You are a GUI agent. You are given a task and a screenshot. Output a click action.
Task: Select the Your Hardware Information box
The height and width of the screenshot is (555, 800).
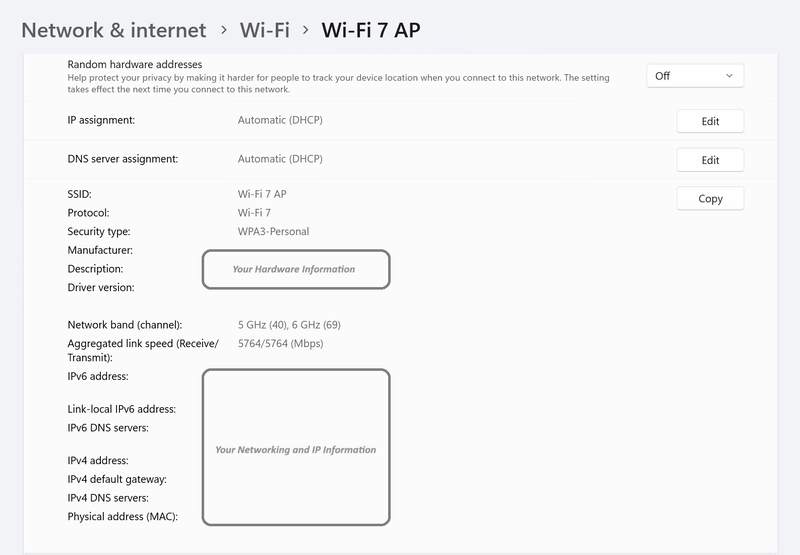tap(295, 269)
